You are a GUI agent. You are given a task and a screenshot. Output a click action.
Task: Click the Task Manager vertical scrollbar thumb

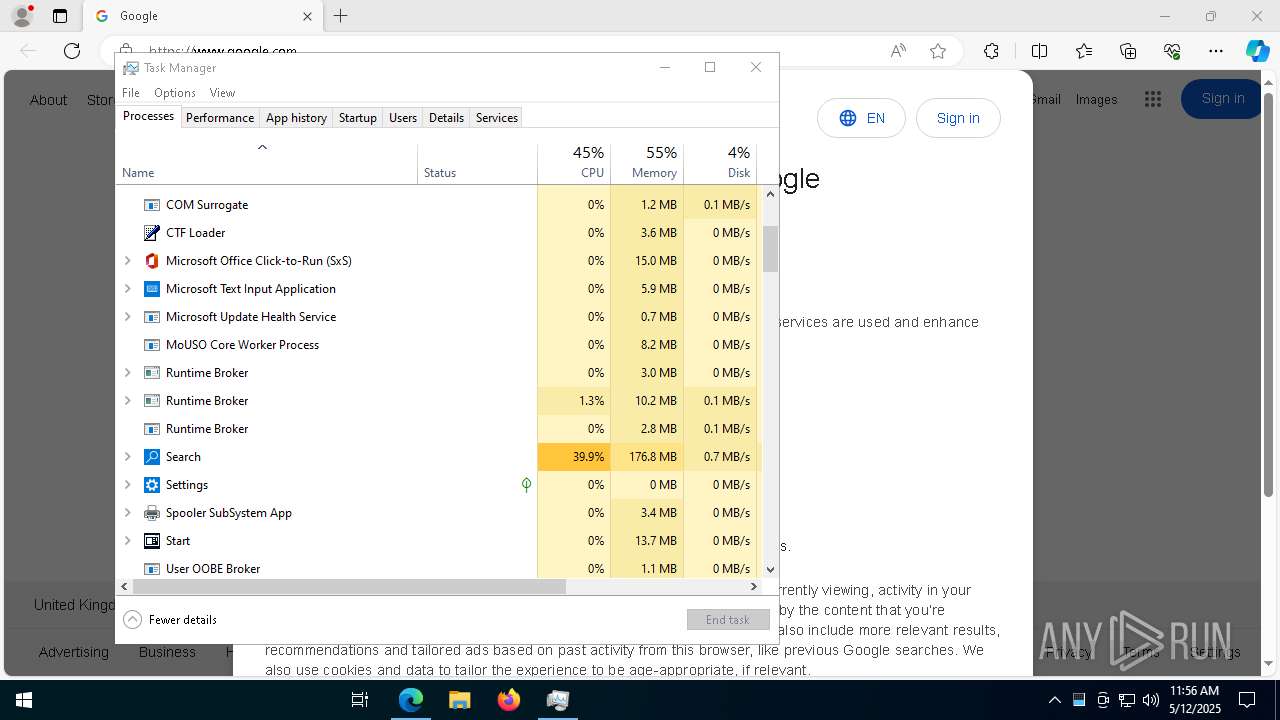pos(770,249)
